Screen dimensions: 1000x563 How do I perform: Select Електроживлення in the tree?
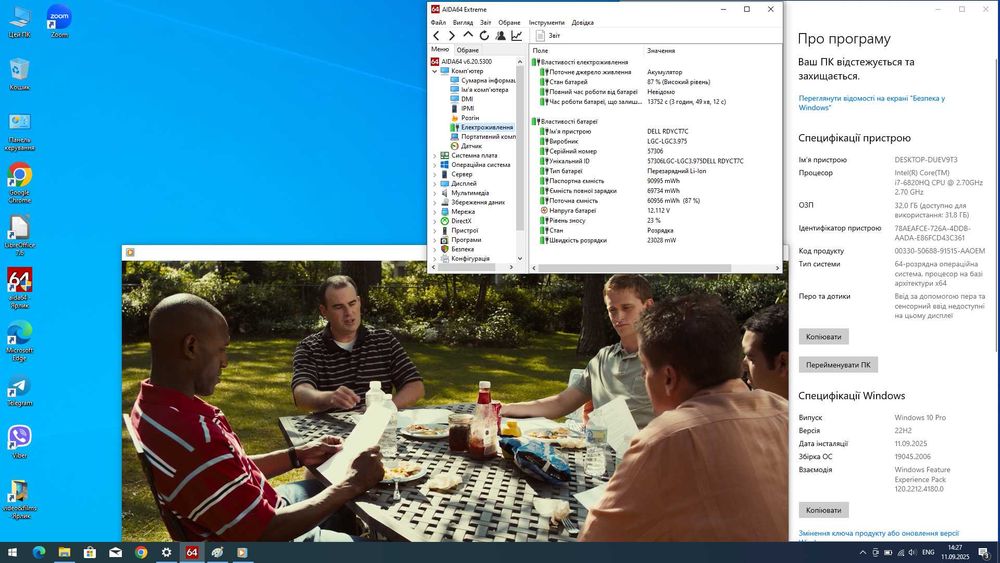tap(482, 128)
